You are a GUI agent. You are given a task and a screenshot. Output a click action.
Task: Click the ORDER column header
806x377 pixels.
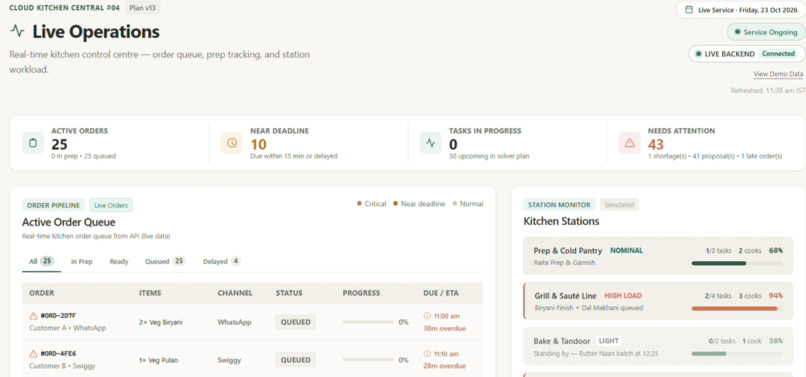point(42,293)
